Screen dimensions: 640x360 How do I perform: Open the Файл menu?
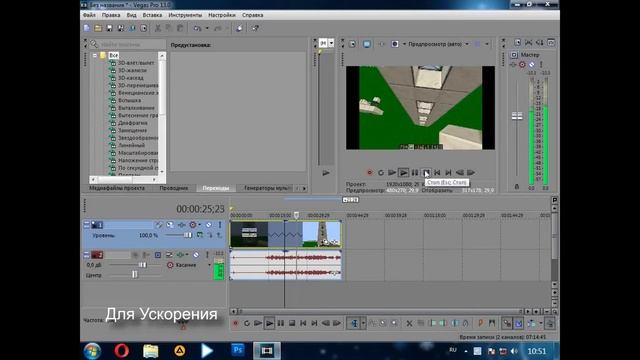click(x=89, y=15)
